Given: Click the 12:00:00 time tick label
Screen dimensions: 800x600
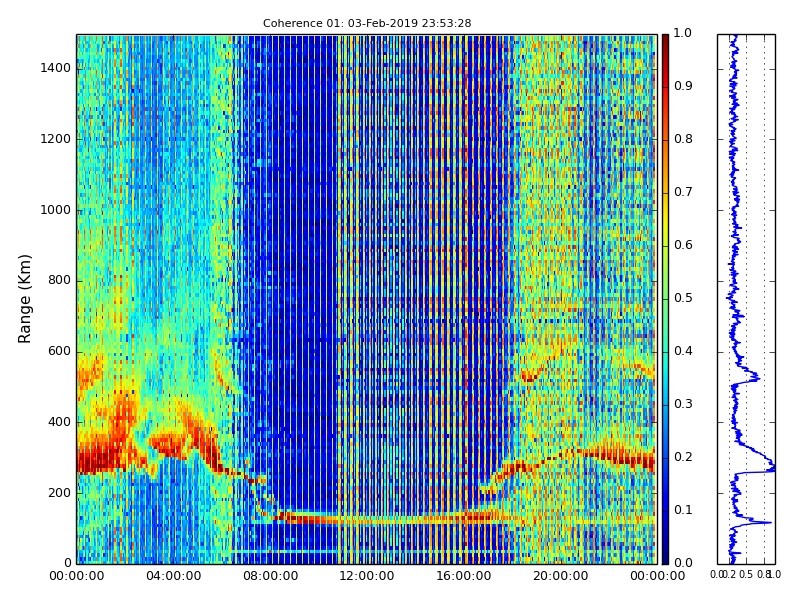Looking at the screenshot, I should (367, 576).
